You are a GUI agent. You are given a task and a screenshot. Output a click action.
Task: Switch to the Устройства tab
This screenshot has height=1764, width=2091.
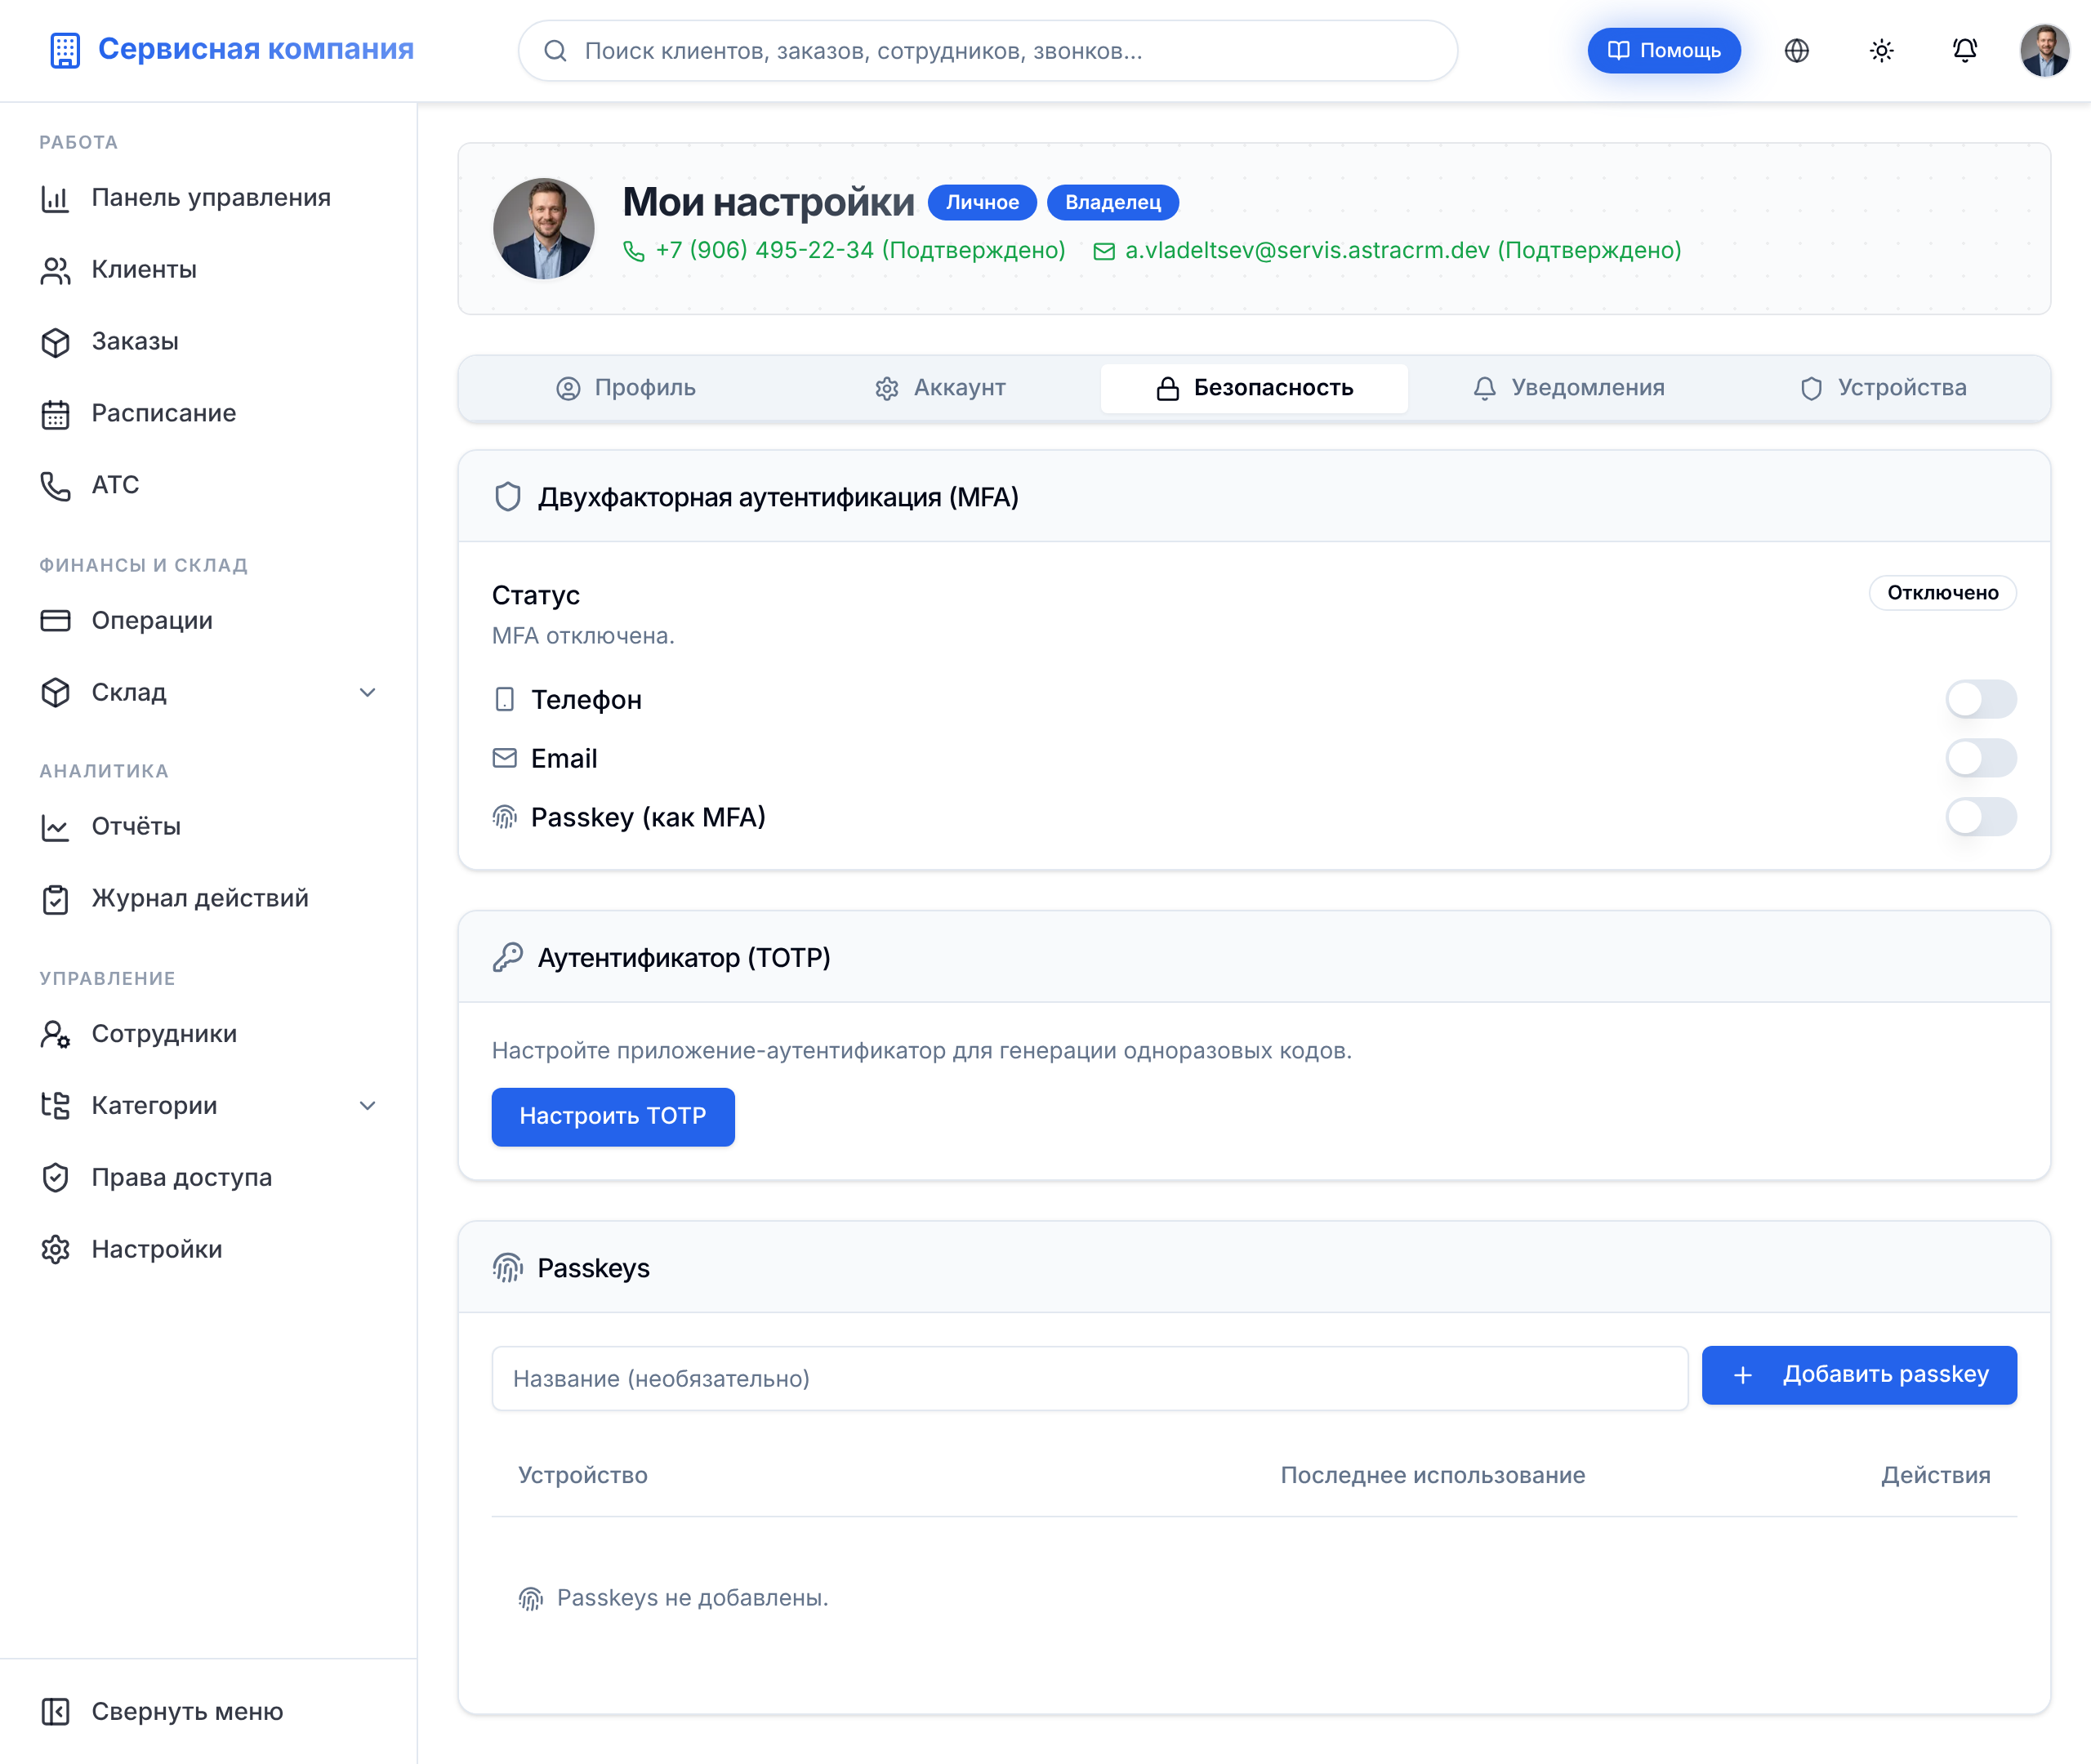[x=1882, y=388]
